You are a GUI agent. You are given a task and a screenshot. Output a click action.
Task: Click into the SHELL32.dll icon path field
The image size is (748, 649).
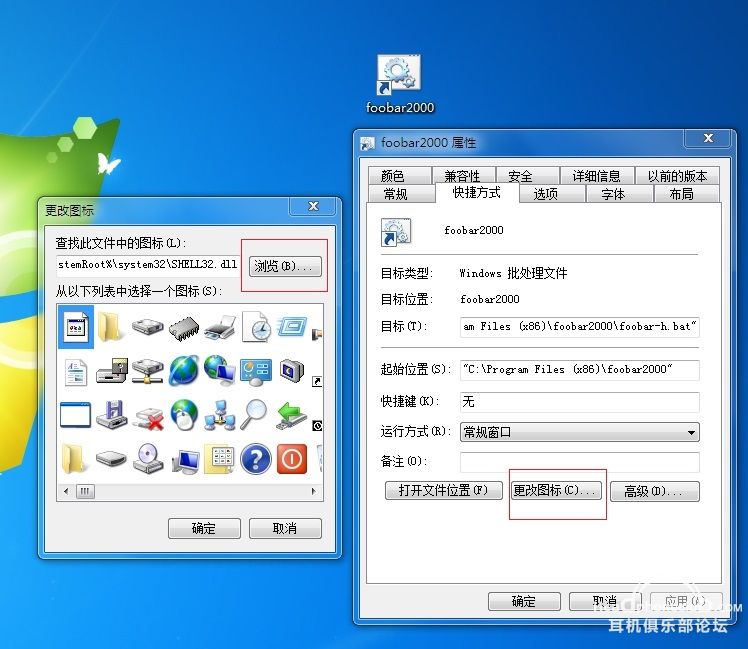pyautogui.click(x=148, y=265)
